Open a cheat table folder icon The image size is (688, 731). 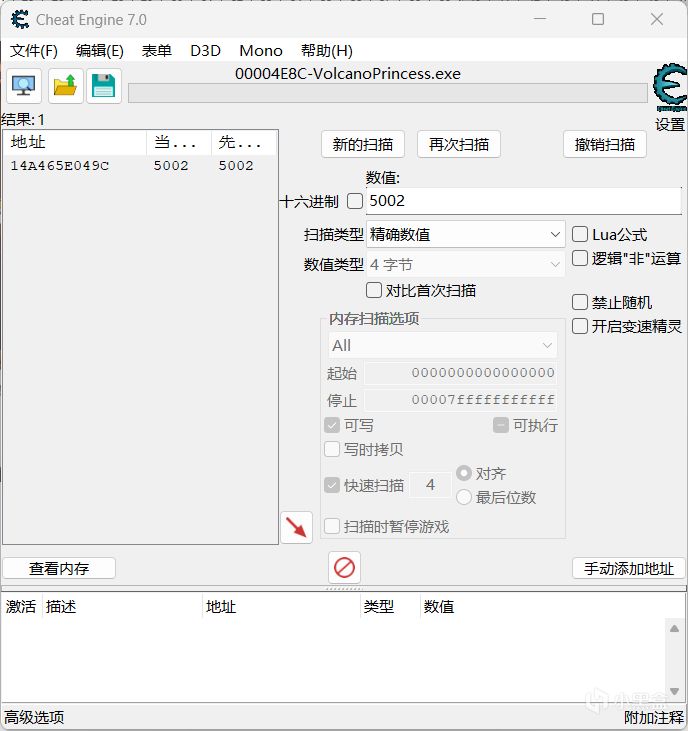pyautogui.click(x=66, y=86)
